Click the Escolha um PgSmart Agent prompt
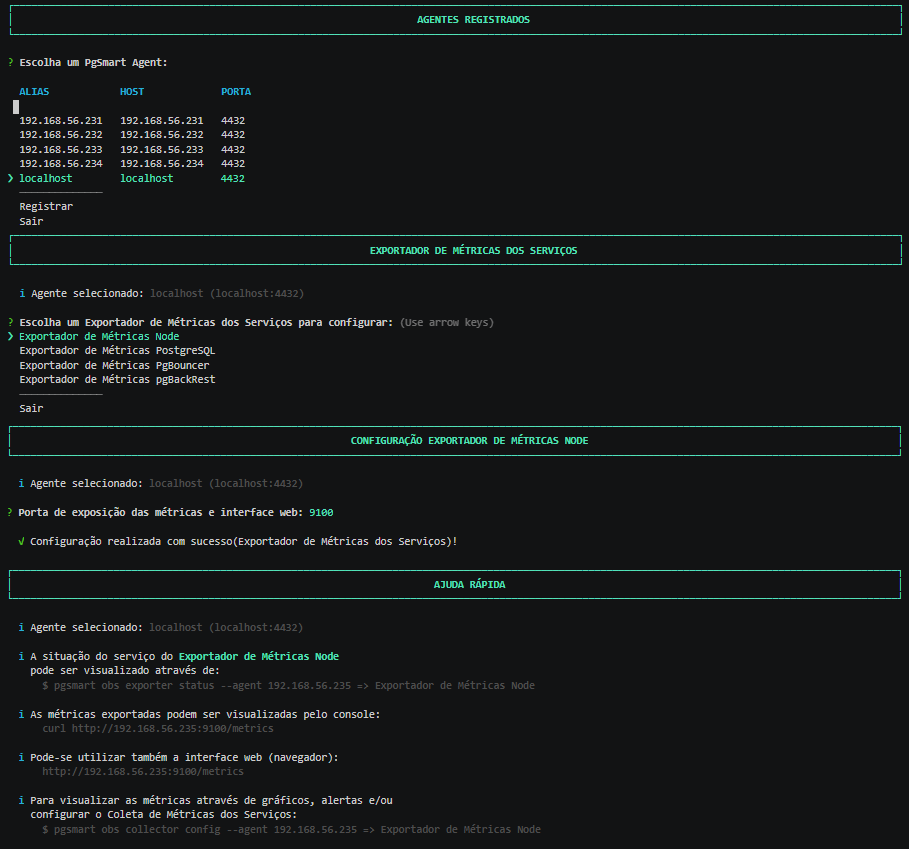Screen dimensions: 909x849 93,63
